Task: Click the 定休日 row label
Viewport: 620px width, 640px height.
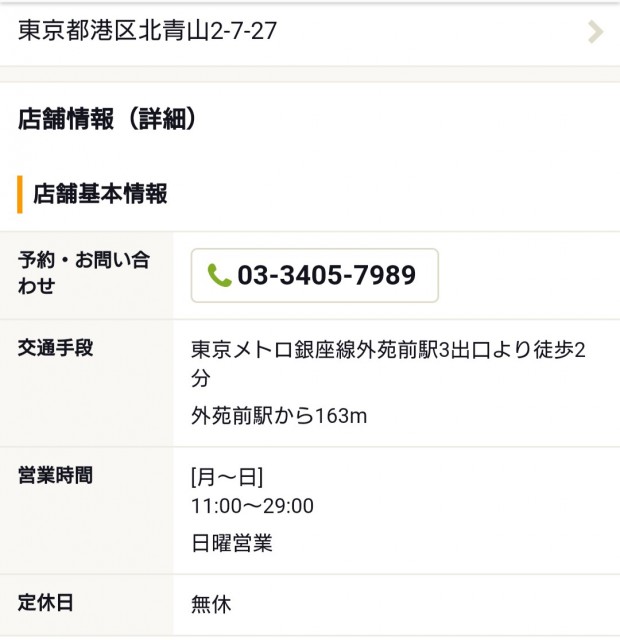Action: pyautogui.click(x=46, y=603)
